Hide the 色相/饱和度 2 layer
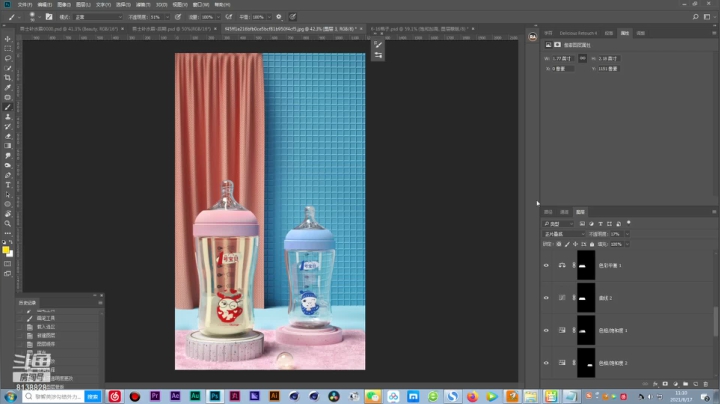The height and width of the screenshot is (404, 720). pyautogui.click(x=546, y=363)
